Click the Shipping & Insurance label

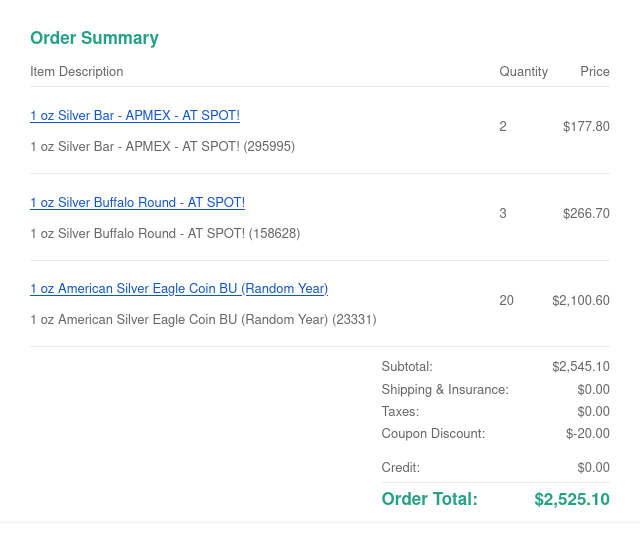[x=445, y=389]
